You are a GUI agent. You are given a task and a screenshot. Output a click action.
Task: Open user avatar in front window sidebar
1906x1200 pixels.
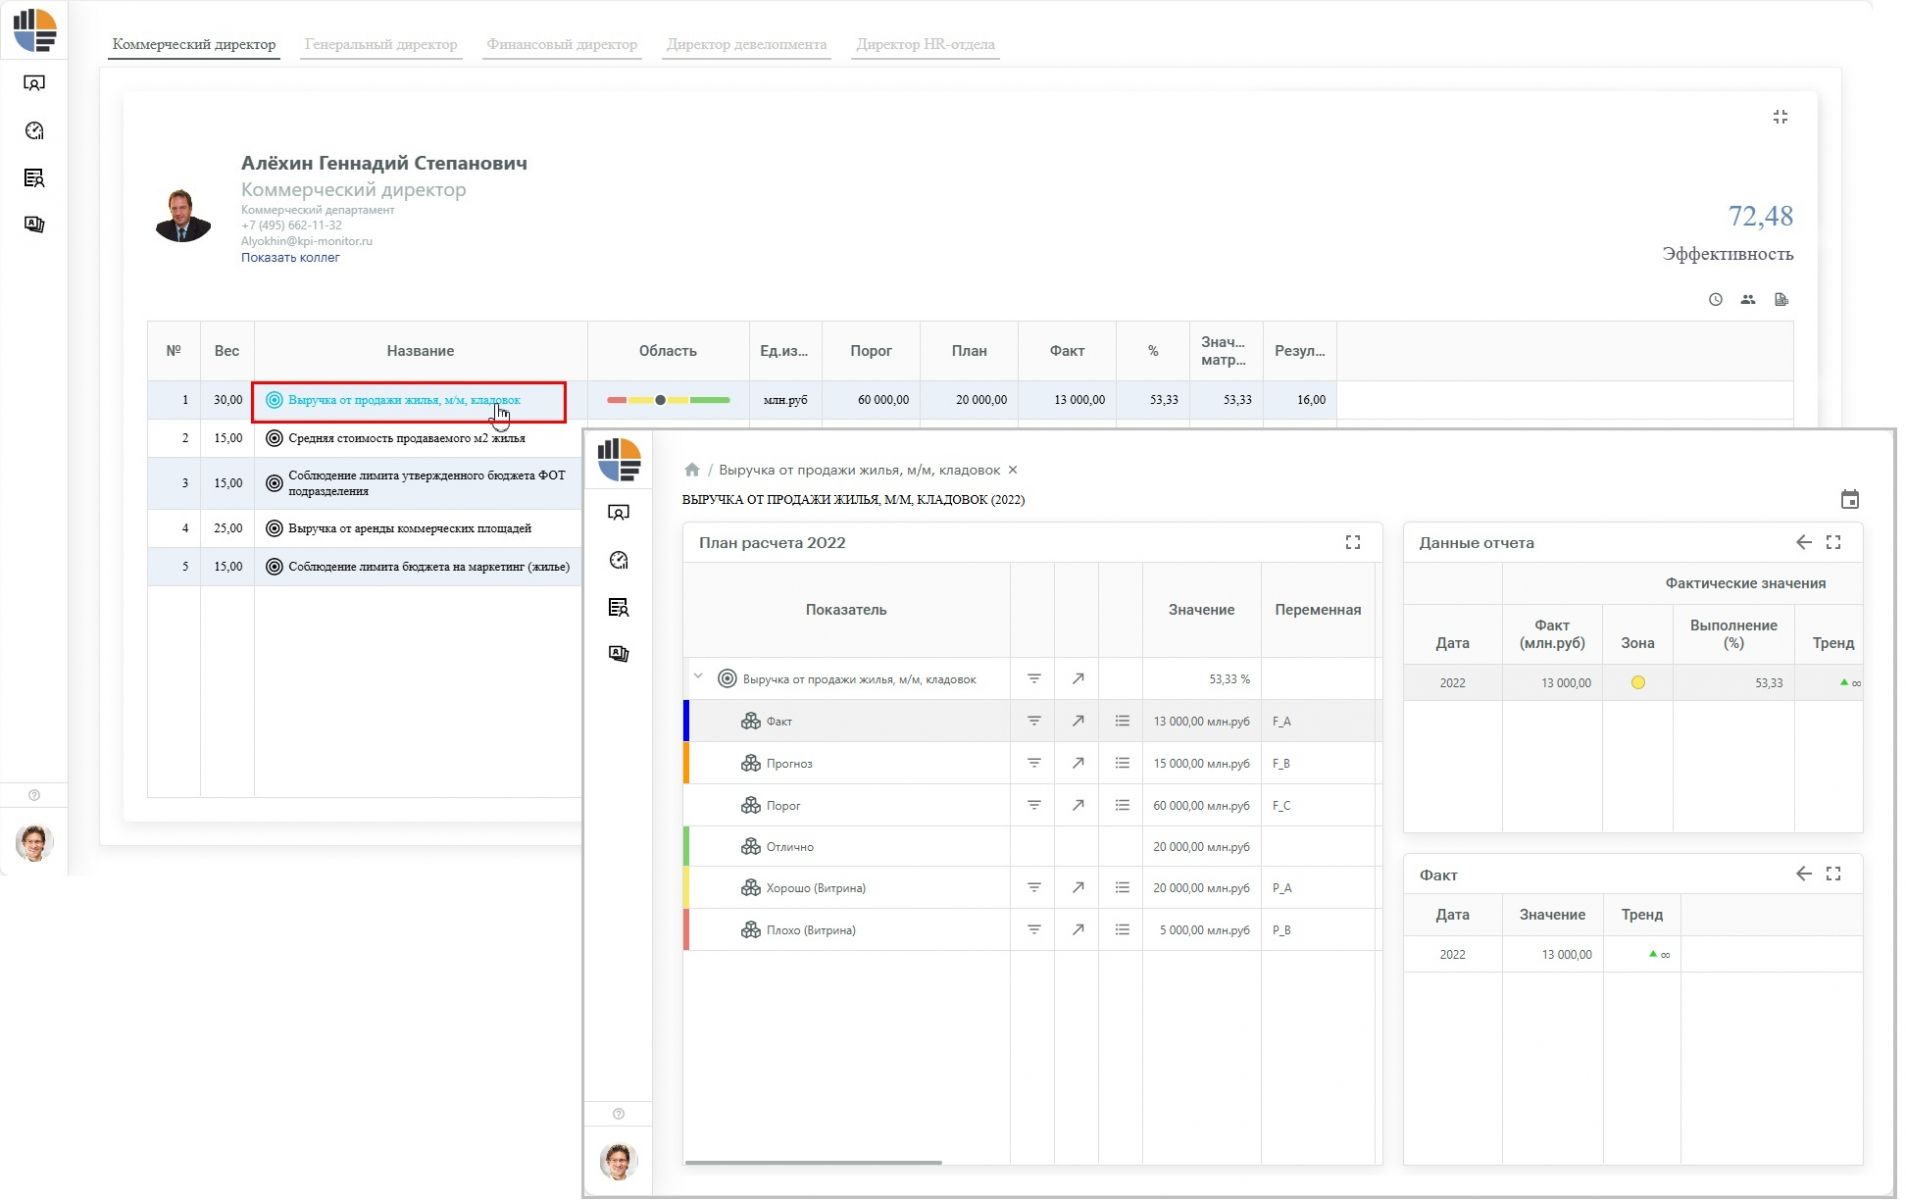(618, 1161)
